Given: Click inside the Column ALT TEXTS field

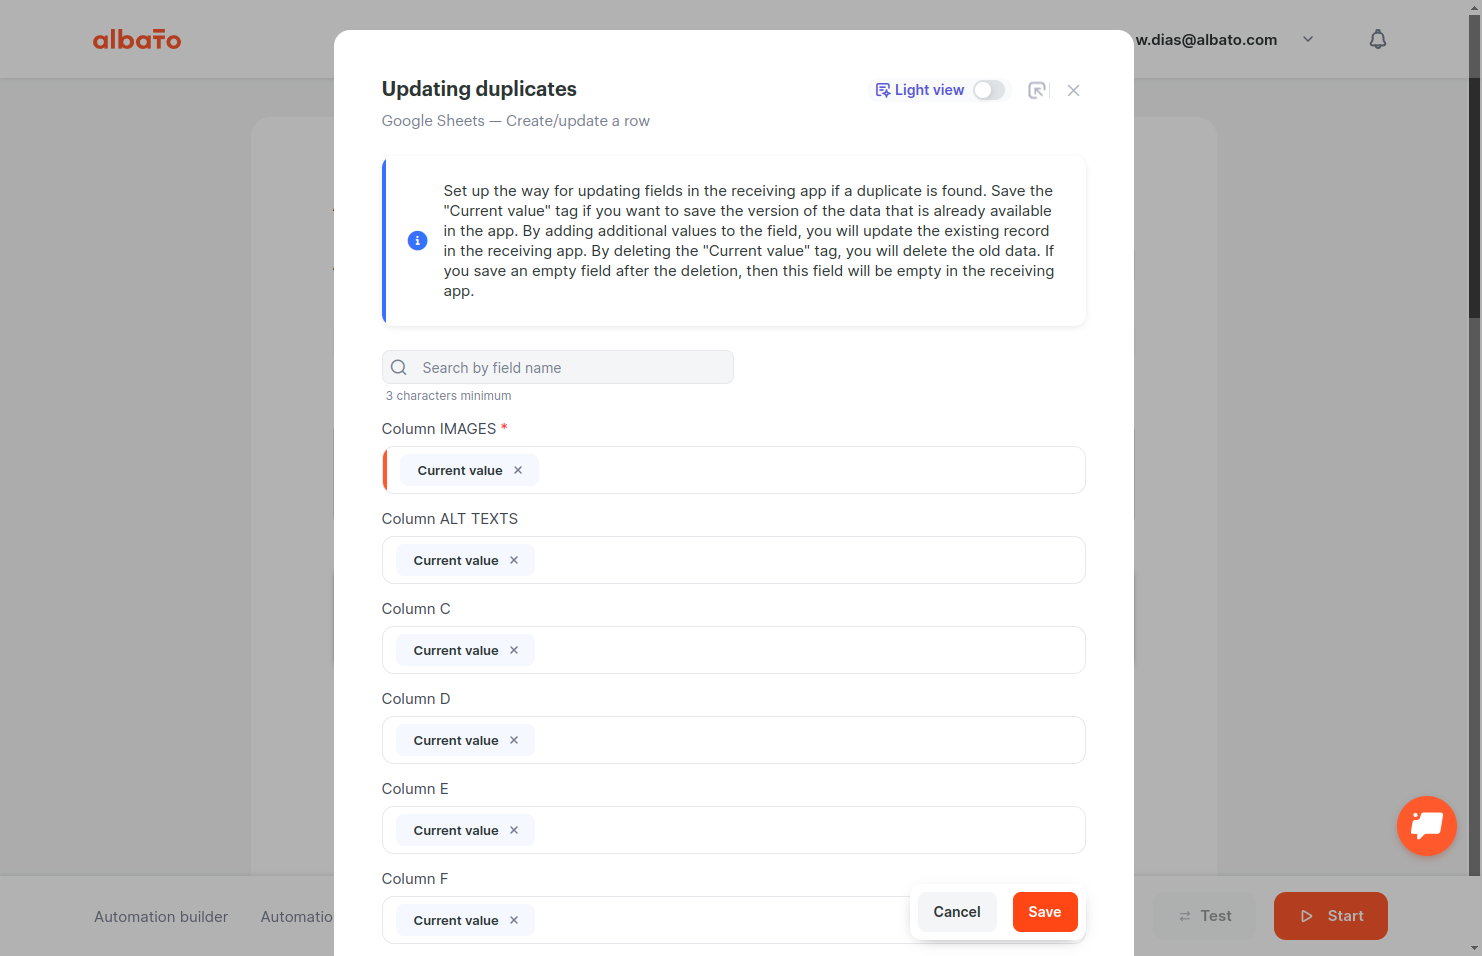Looking at the screenshot, I should [734, 560].
